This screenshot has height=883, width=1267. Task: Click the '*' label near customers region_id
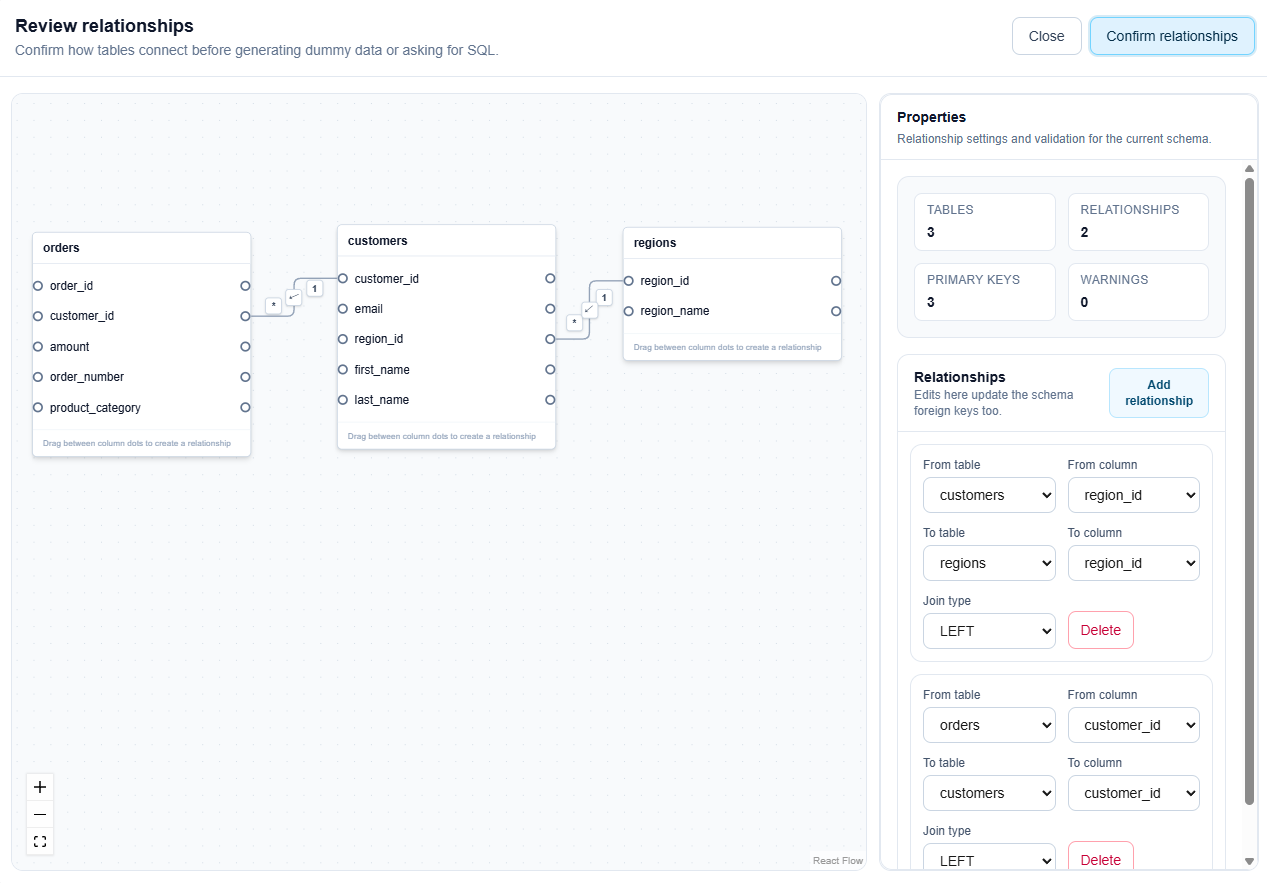tap(574, 323)
